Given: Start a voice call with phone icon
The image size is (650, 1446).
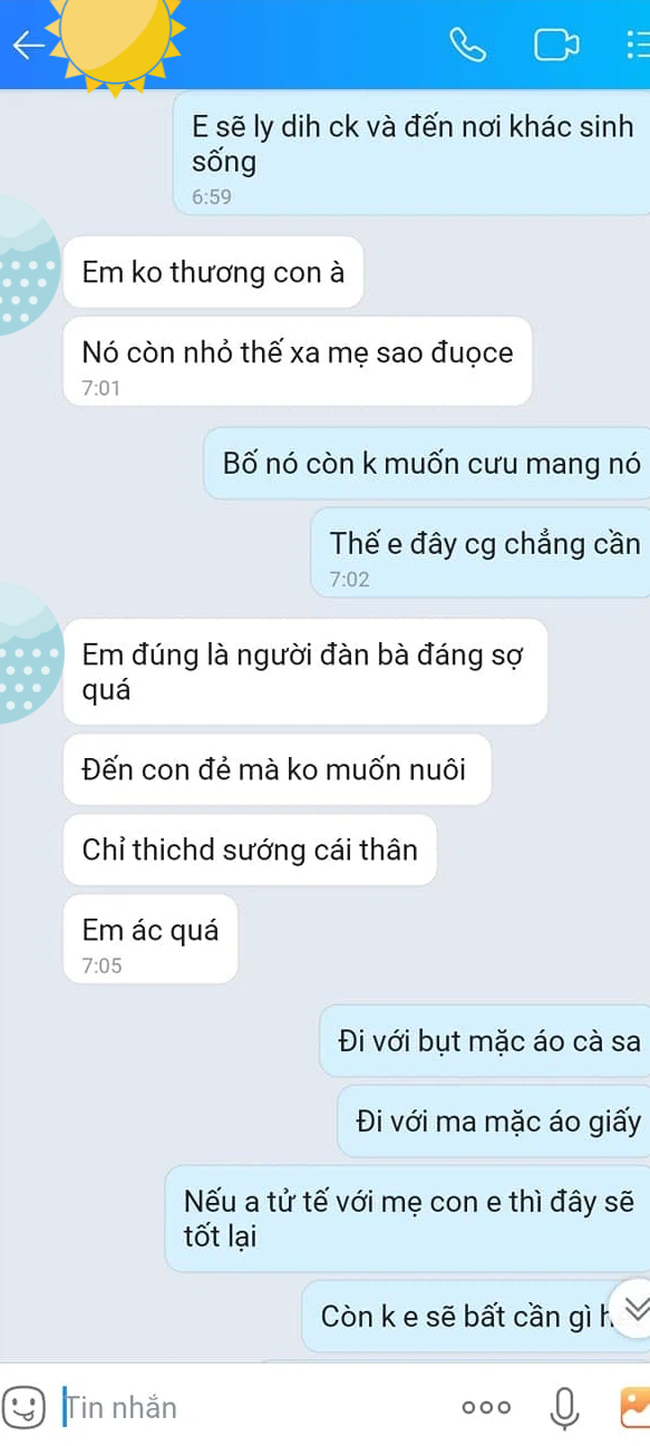Looking at the screenshot, I should (467, 45).
